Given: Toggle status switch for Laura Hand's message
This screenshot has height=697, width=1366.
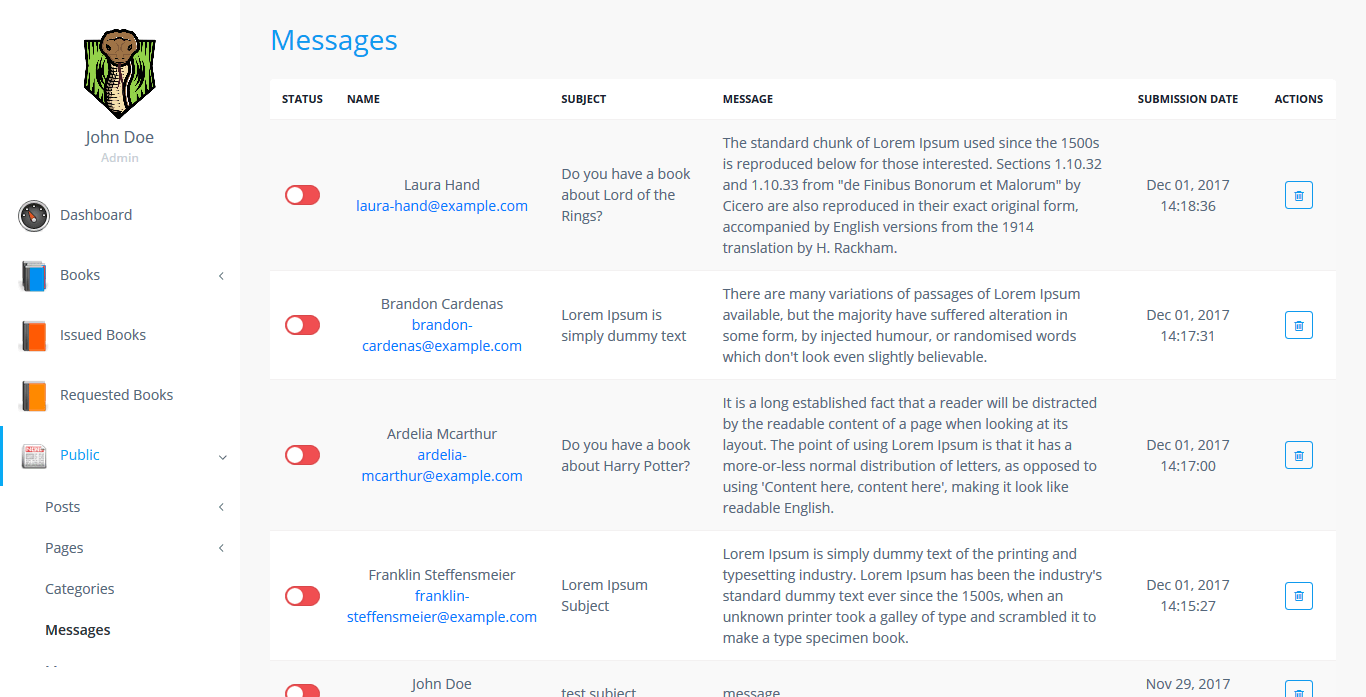Looking at the screenshot, I should [302, 195].
